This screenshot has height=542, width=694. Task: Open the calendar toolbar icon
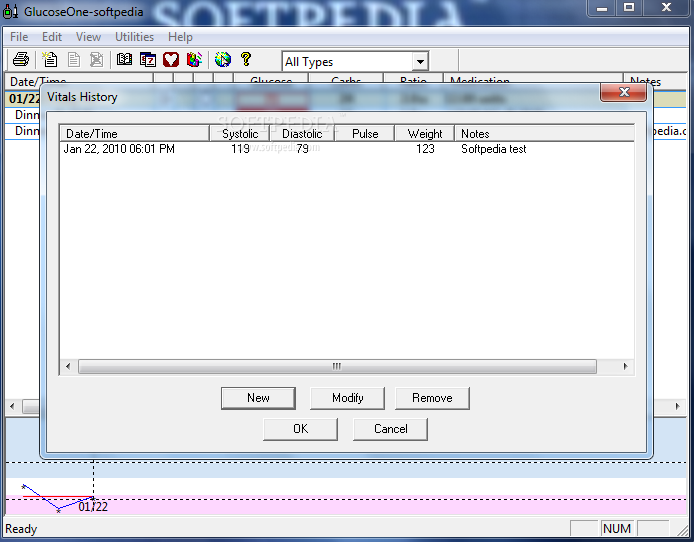tap(148, 59)
